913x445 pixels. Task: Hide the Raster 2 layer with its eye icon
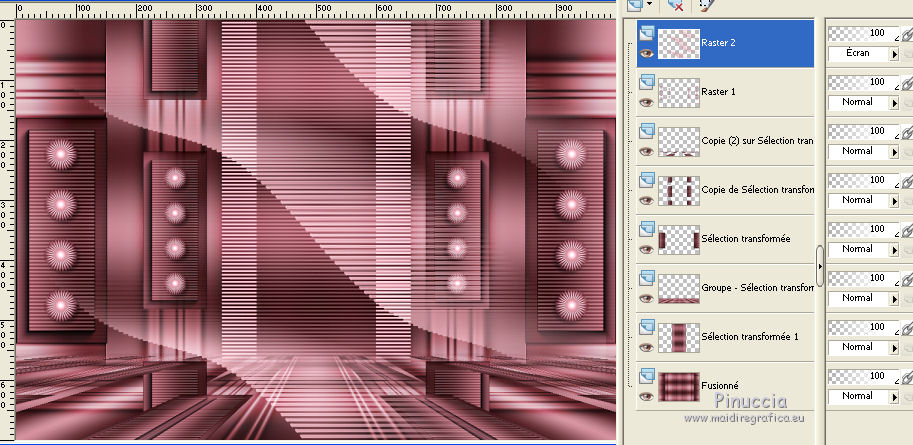[x=646, y=54]
